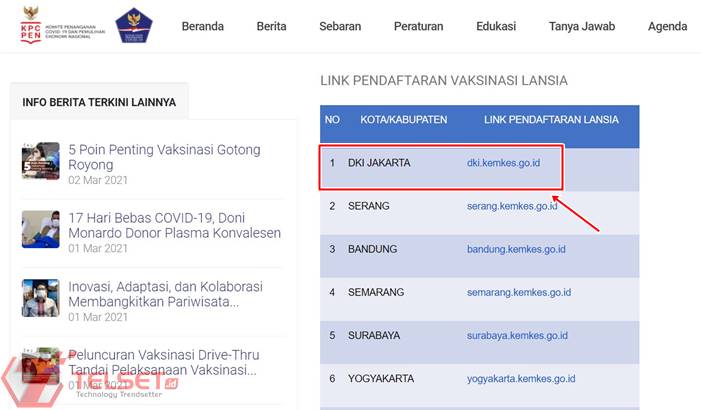Select the SEMARANG table cell
The image size is (701, 410).
click(376, 292)
